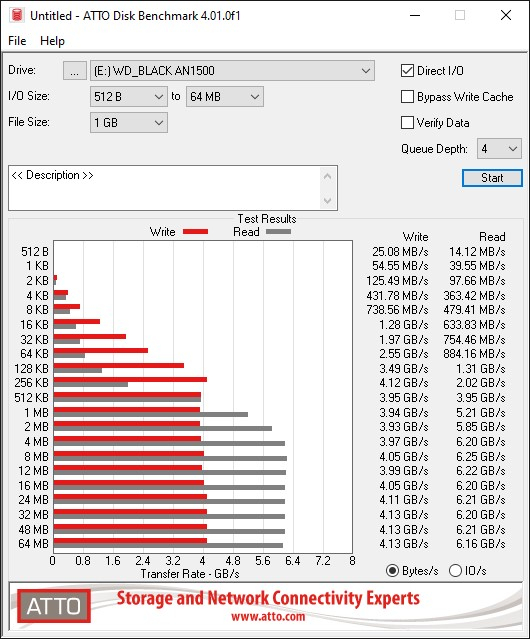The height and width of the screenshot is (639, 530).
Task: Click the '738.56 MB/s' write result
Action: [397, 310]
